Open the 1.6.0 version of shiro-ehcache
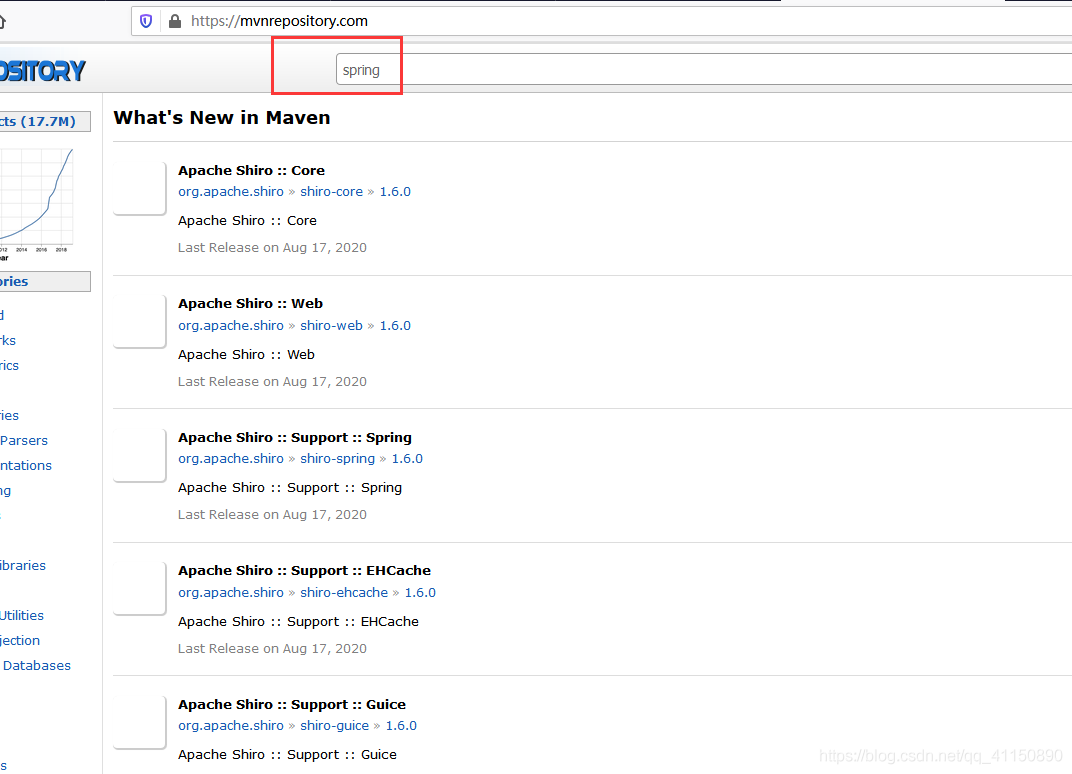 [x=420, y=593]
